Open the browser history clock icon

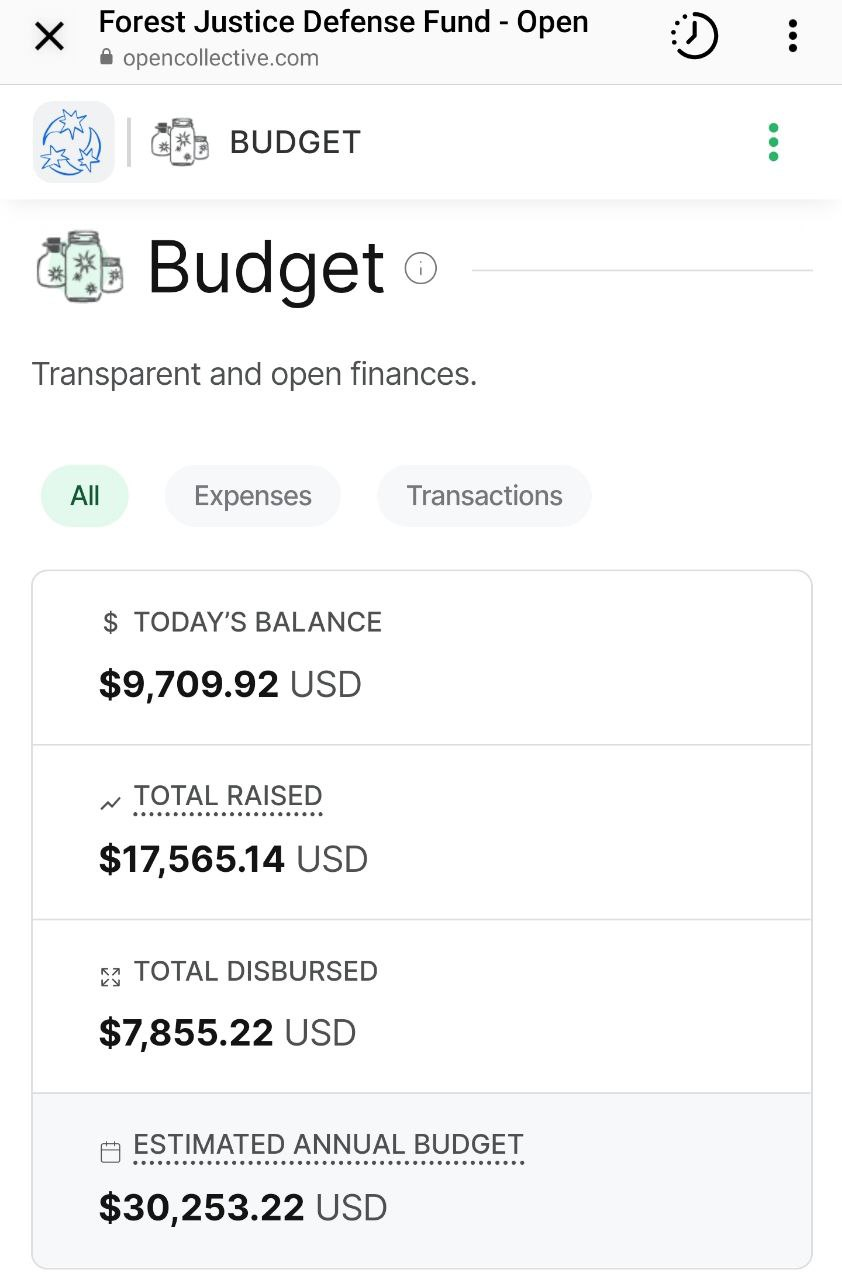(694, 38)
